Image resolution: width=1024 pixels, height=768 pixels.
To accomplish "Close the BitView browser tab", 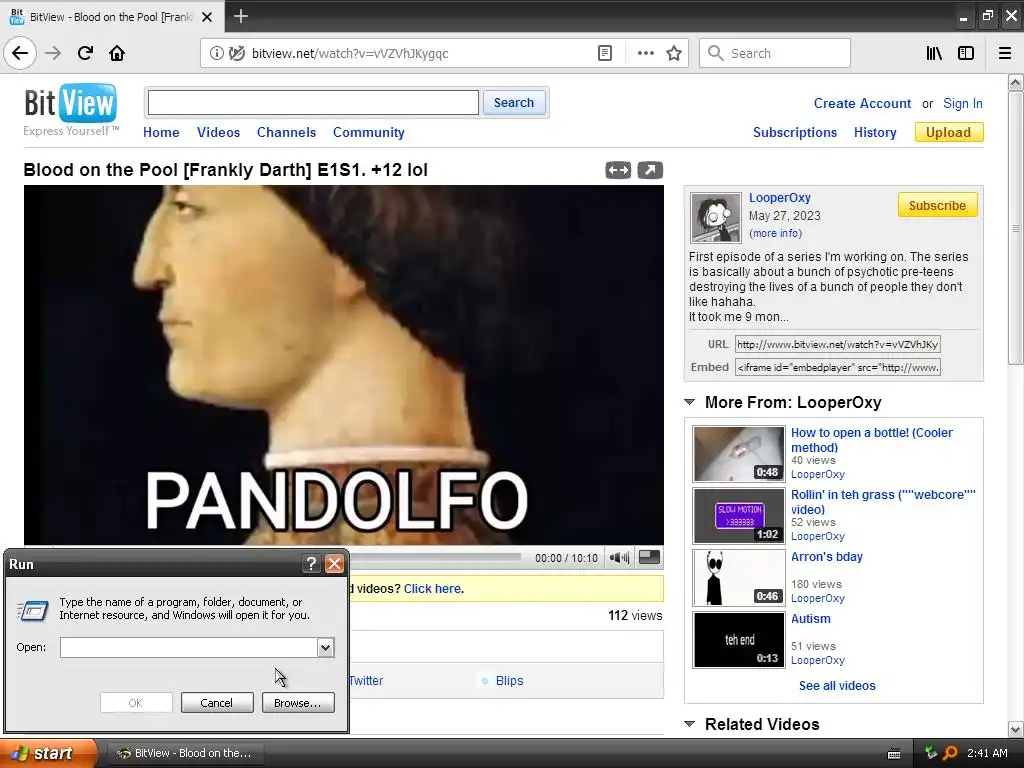I will click(x=207, y=17).
